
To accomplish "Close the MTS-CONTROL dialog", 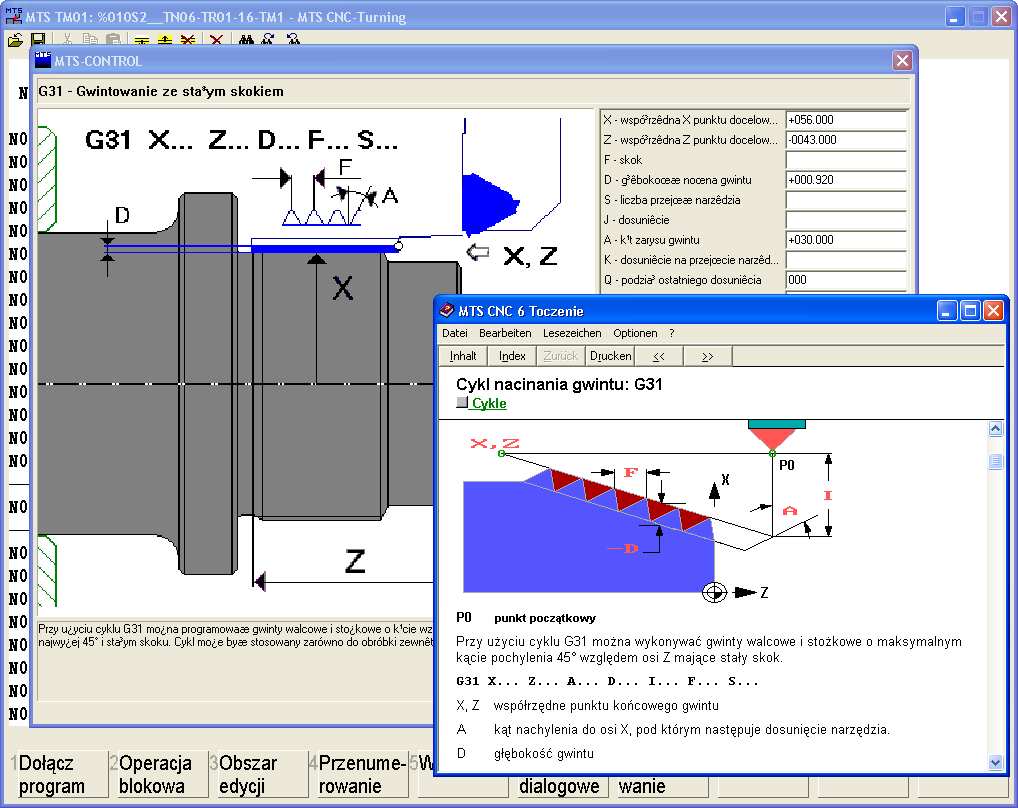I will pyautogui.click(x=902, y=60).
